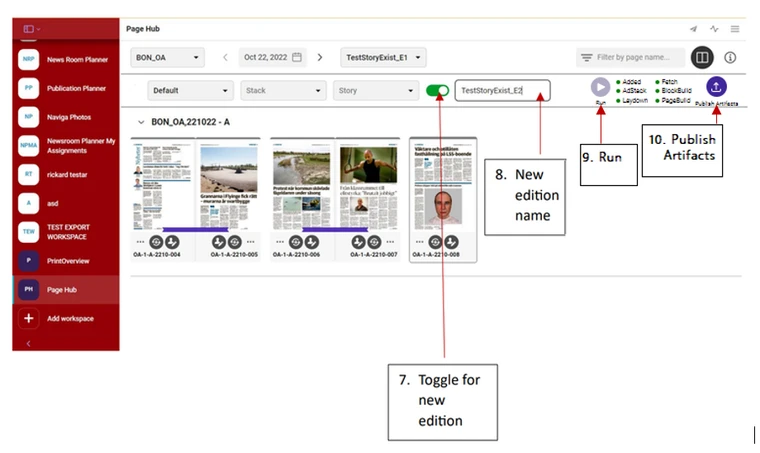Collapse the BON_OA,221022 - A section
The width and height of the screenshot is (760, 453).
pyautogui.click(x=141, y=122)
